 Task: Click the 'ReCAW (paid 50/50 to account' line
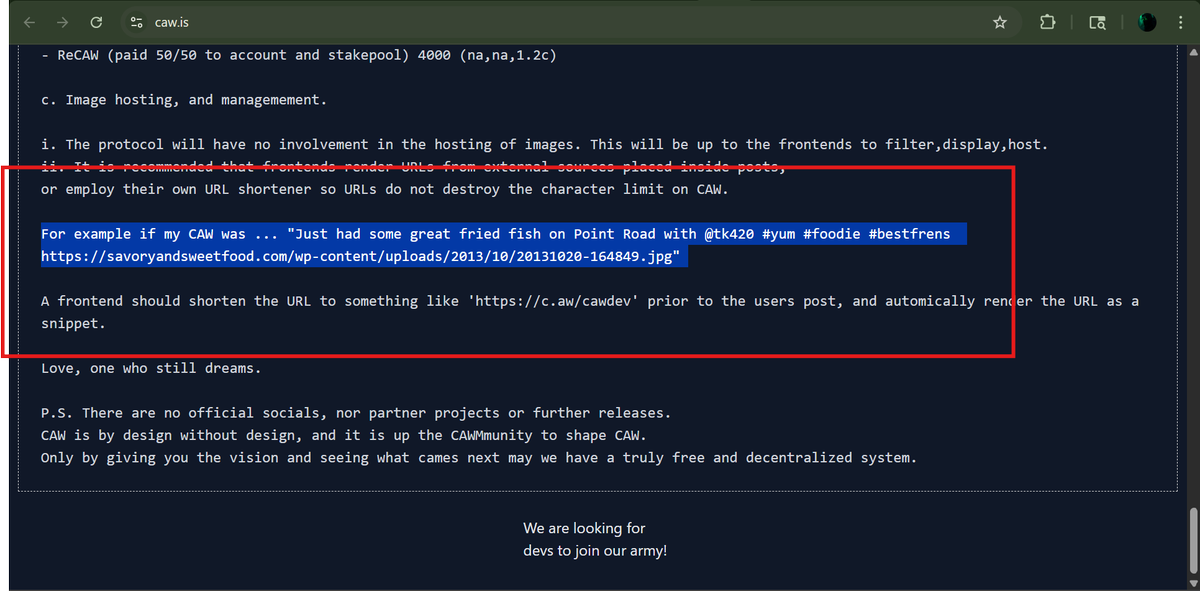(299, 55)
